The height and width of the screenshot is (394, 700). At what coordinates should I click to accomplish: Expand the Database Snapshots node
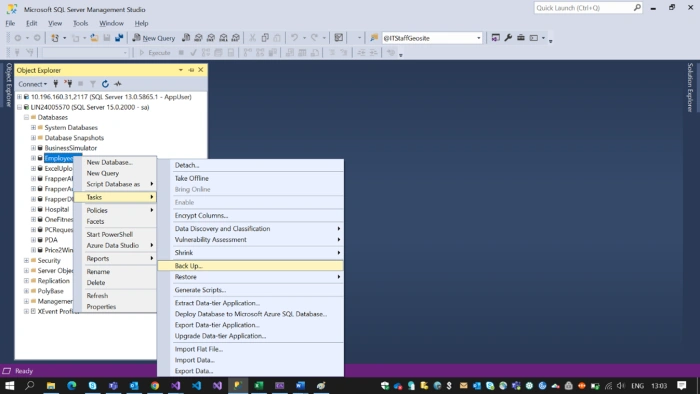(x=33, y=138)
